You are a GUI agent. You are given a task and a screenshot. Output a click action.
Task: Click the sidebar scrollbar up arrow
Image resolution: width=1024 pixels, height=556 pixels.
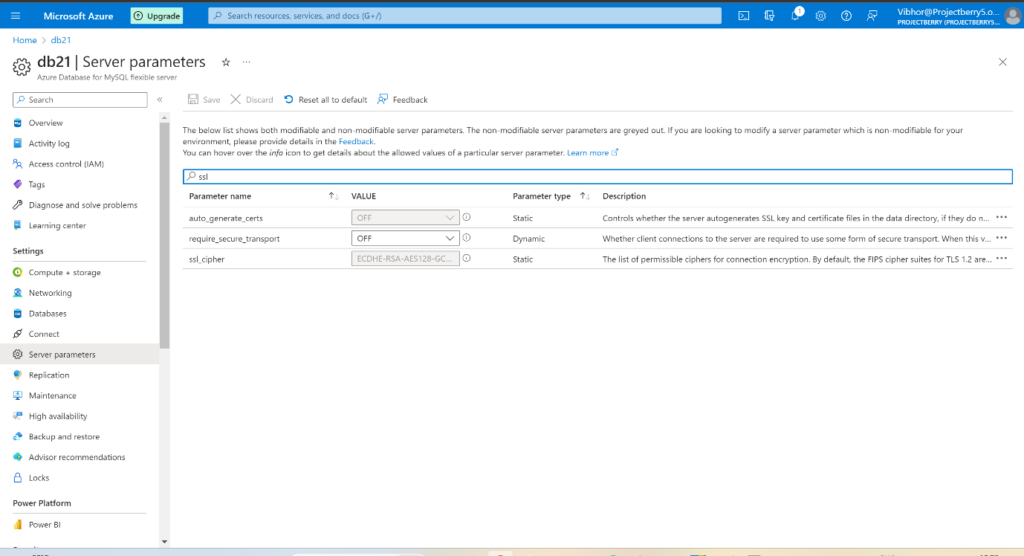tap(164, 118)
